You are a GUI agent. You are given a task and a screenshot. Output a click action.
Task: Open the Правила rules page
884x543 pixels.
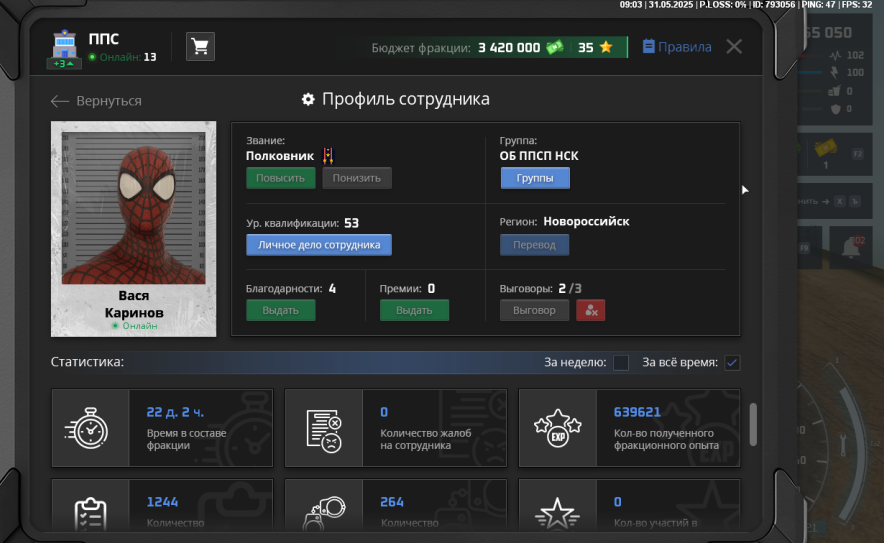point(677,47)
